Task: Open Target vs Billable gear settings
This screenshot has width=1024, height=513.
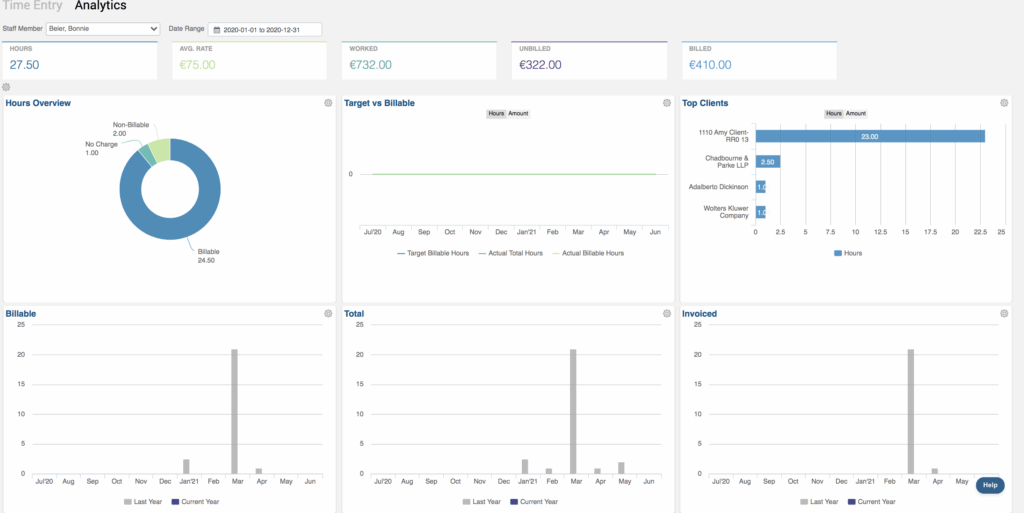Action: (667, 103)
